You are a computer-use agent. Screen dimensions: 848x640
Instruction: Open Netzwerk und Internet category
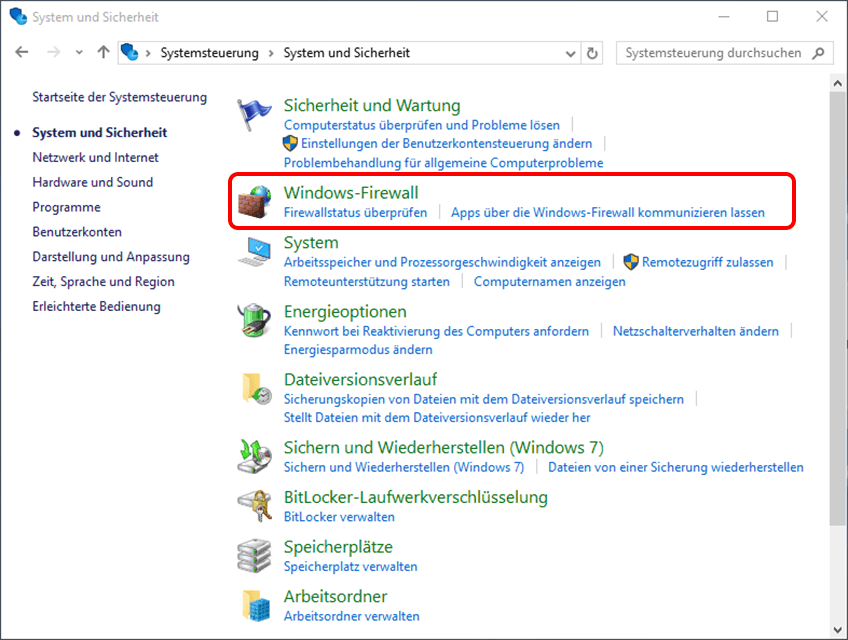pos(95,157)
